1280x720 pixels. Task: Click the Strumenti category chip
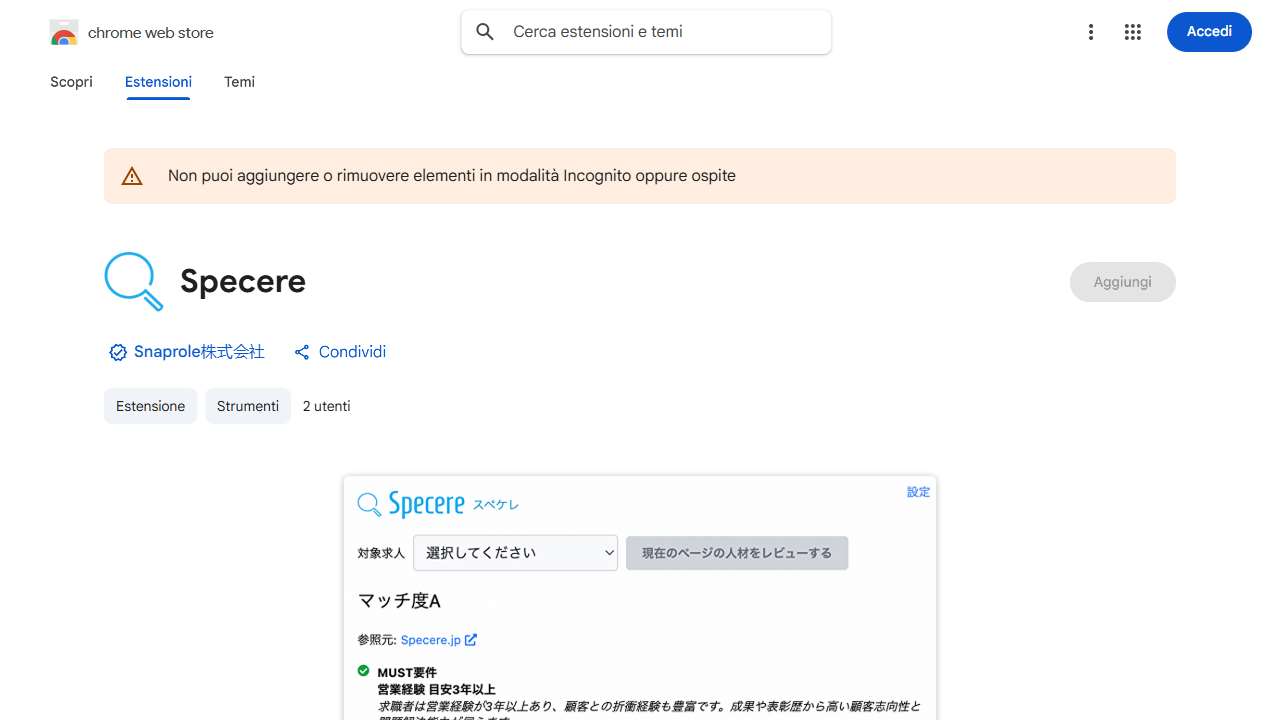248,406
